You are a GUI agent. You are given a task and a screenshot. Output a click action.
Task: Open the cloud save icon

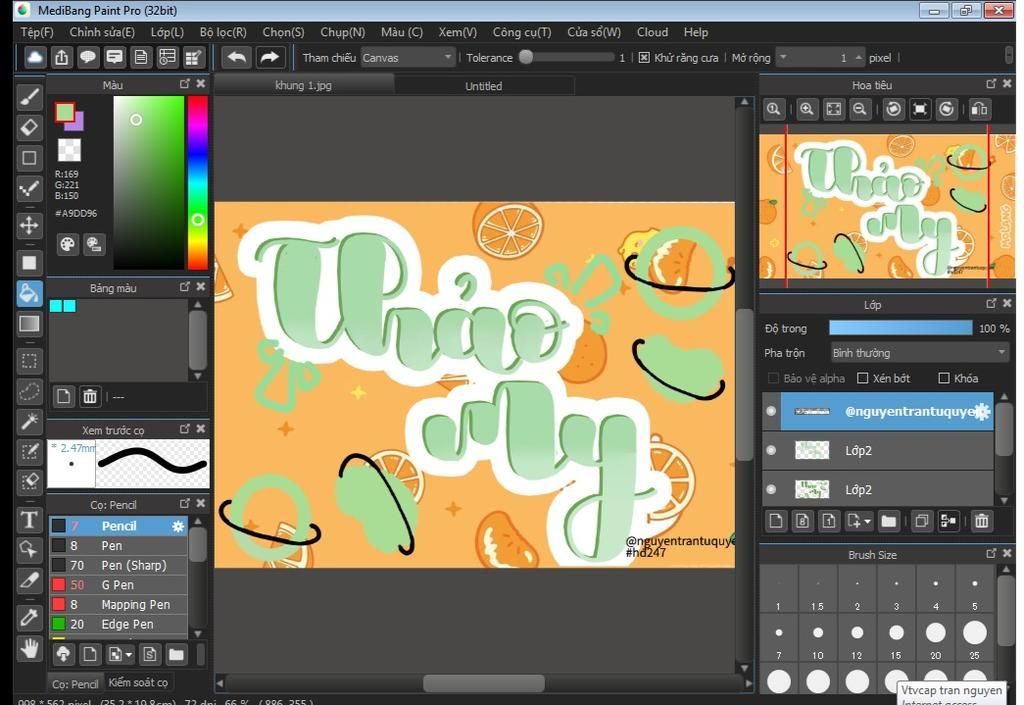35,57
